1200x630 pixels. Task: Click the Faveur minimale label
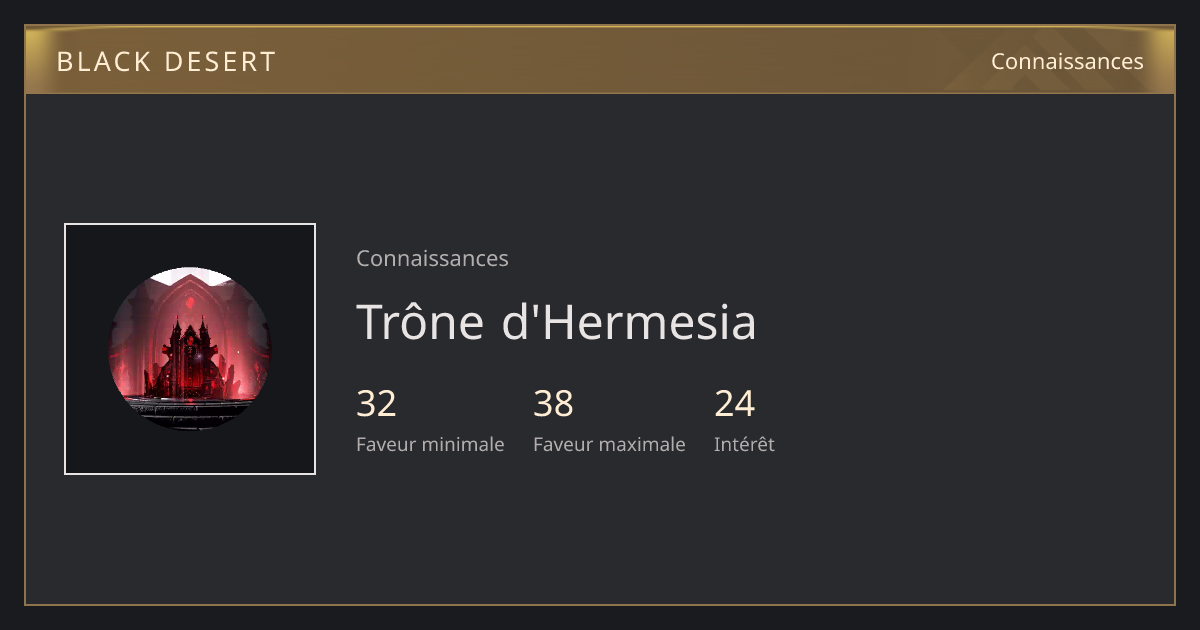pyautogui.click(x=430, y=444)
